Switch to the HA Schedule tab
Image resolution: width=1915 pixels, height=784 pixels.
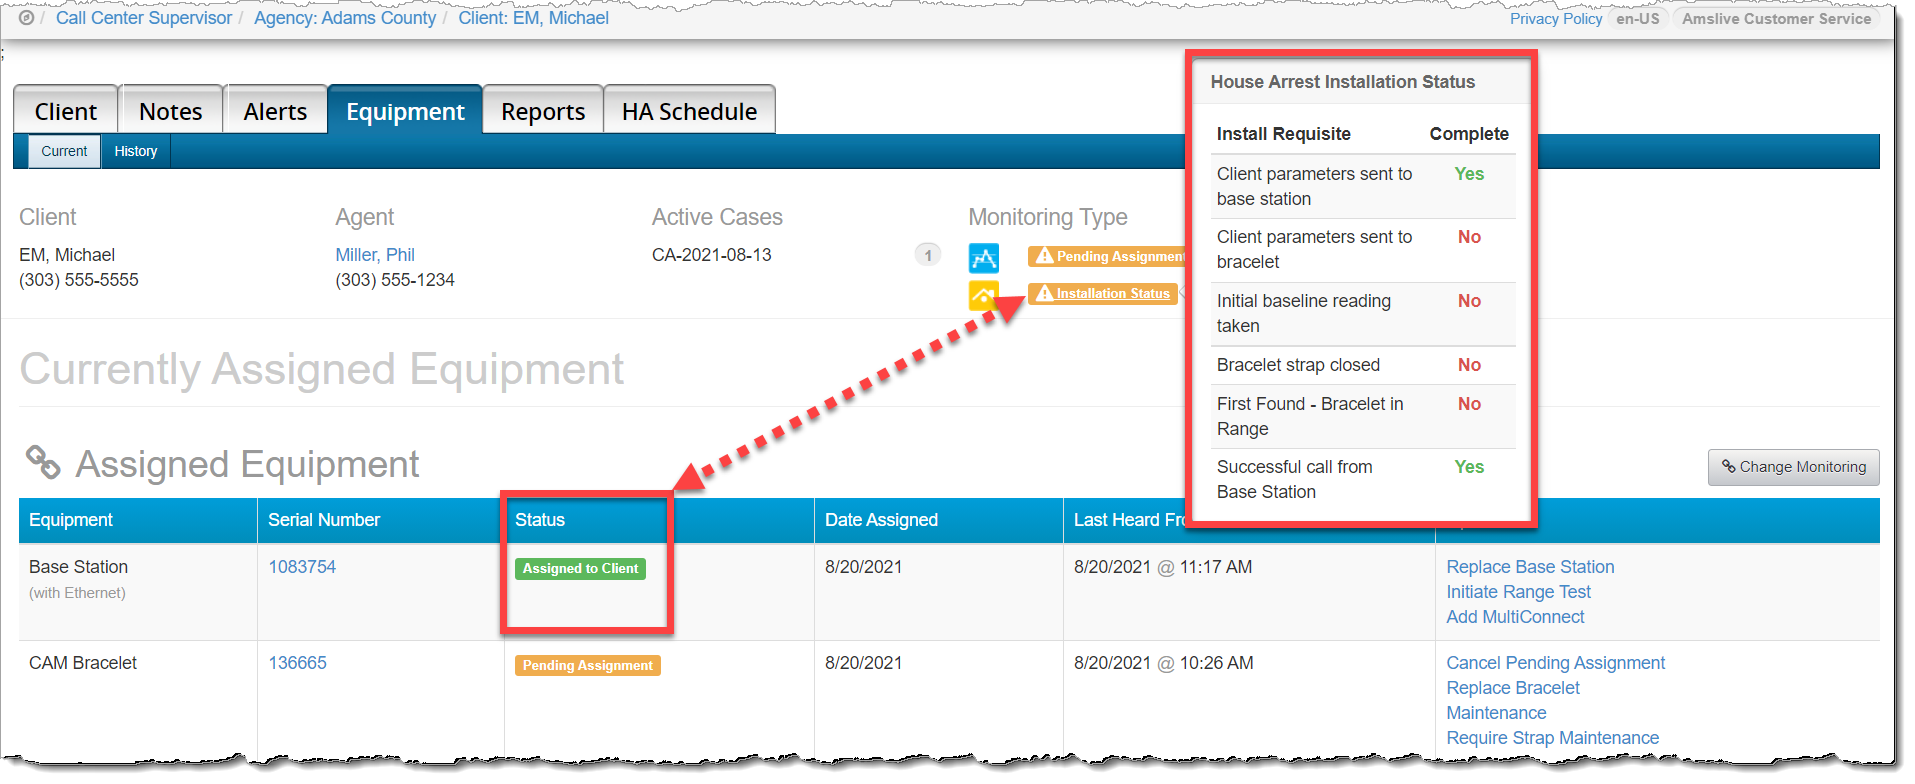tap(689, 112)
